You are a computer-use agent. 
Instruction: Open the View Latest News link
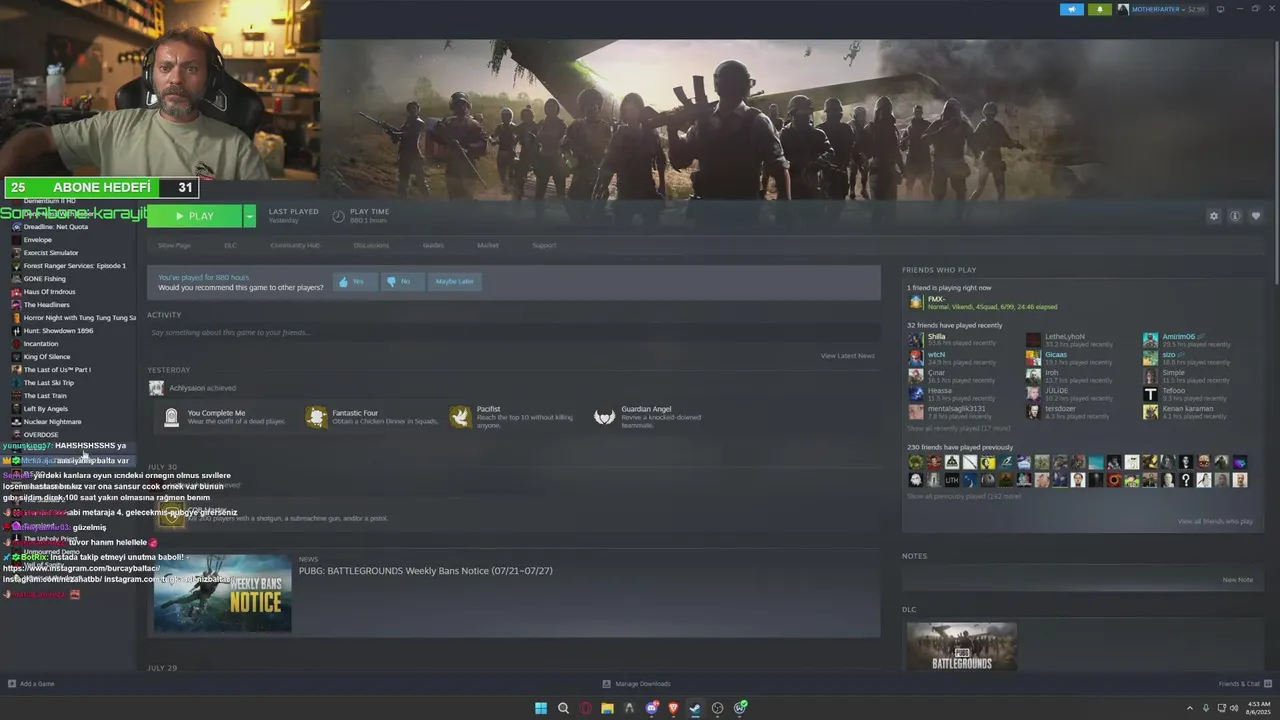point(847,356)
